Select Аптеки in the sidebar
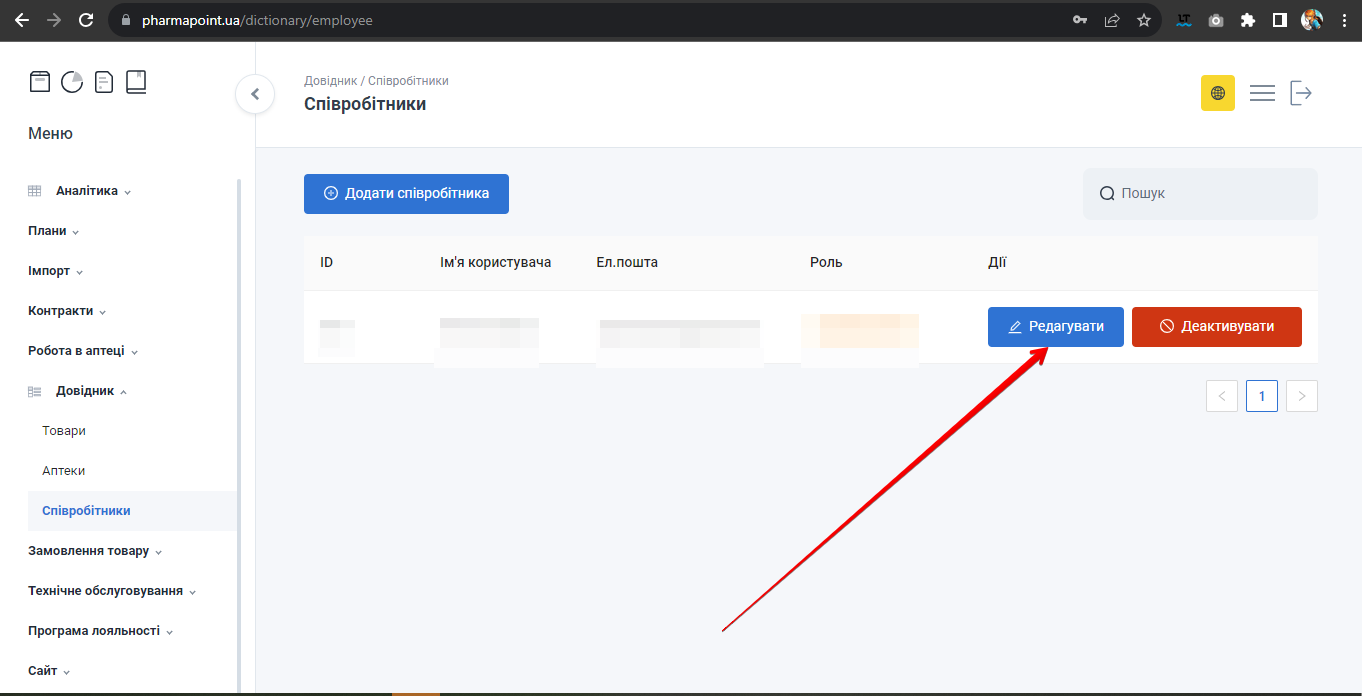Viewport: 1362px width, 696px height. point(64,471)
